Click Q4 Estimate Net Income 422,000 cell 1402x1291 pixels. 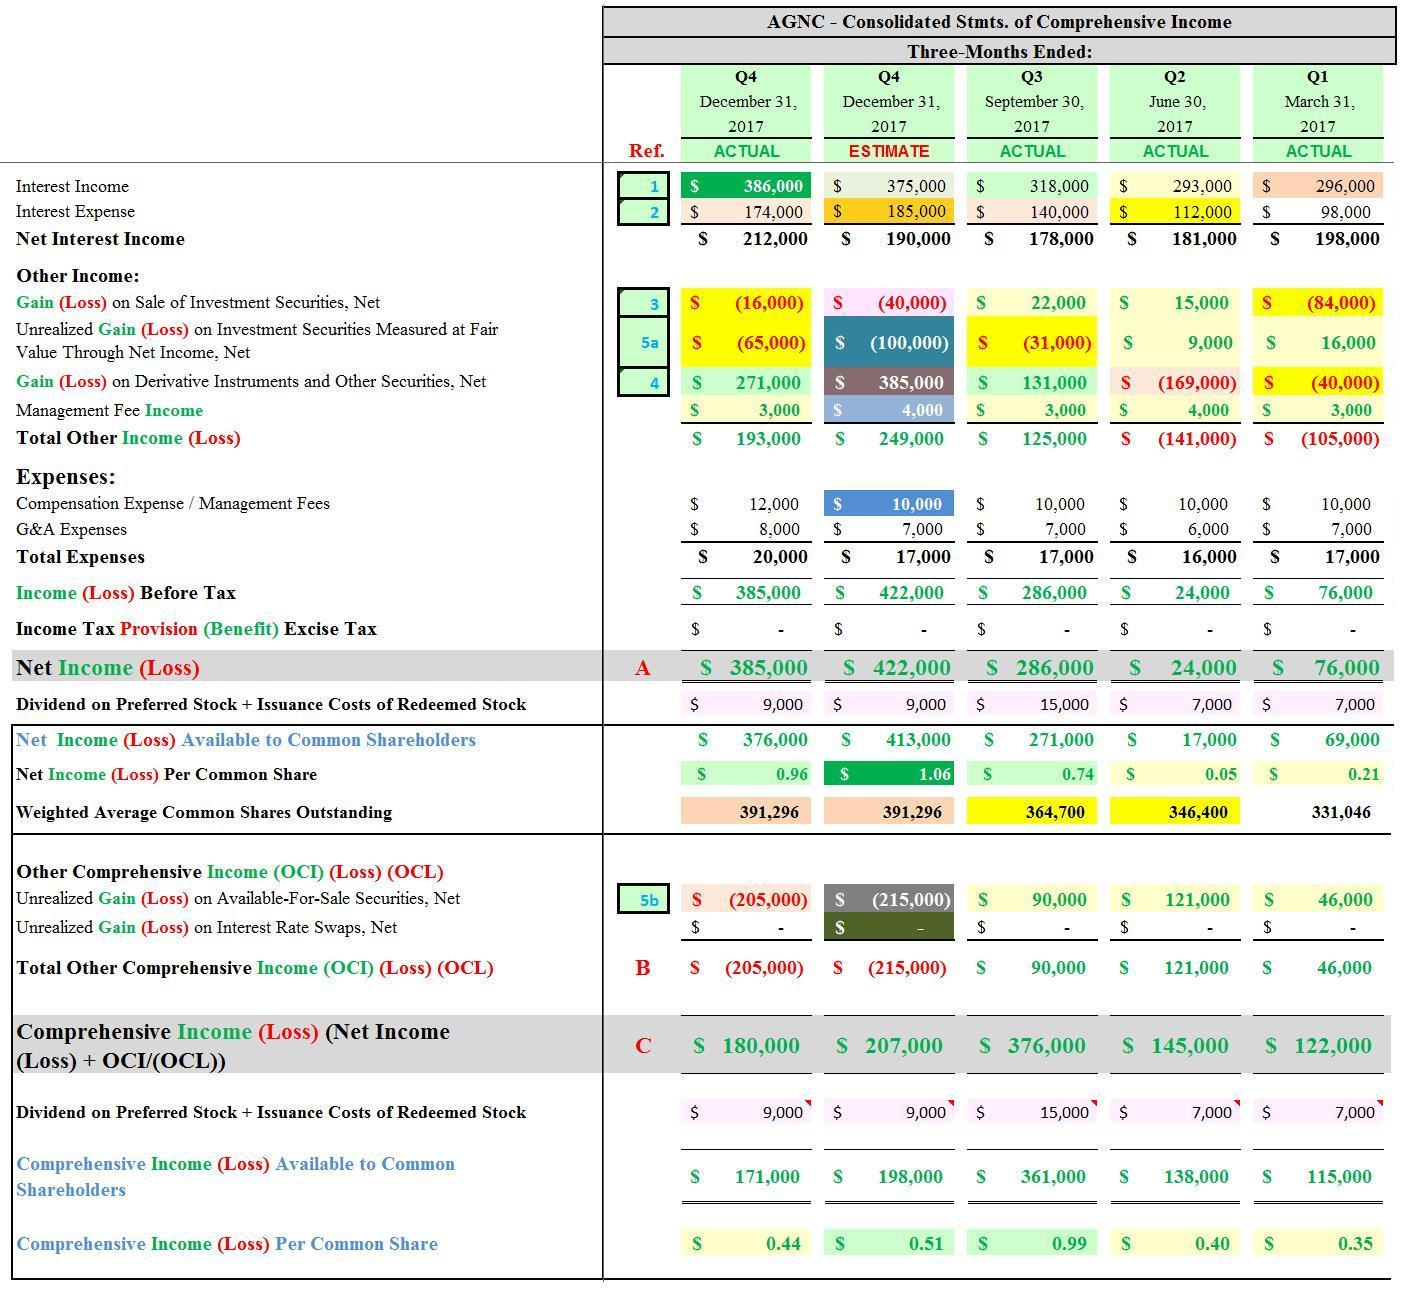coord(889,667)
